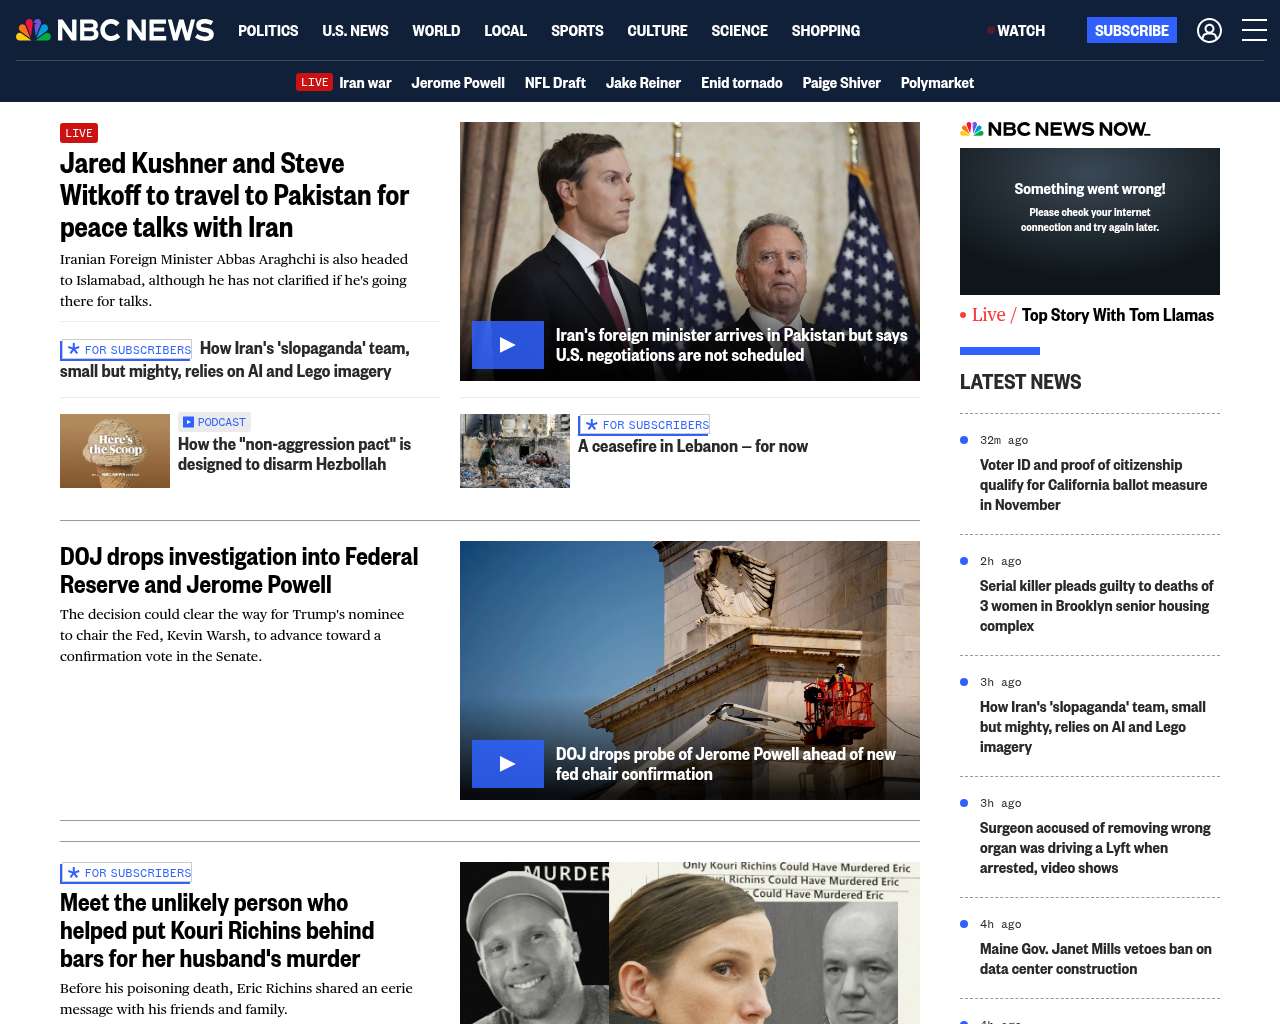Select the Shopping nav item
Viewport: 1280px width, 1024px height.
825,31
